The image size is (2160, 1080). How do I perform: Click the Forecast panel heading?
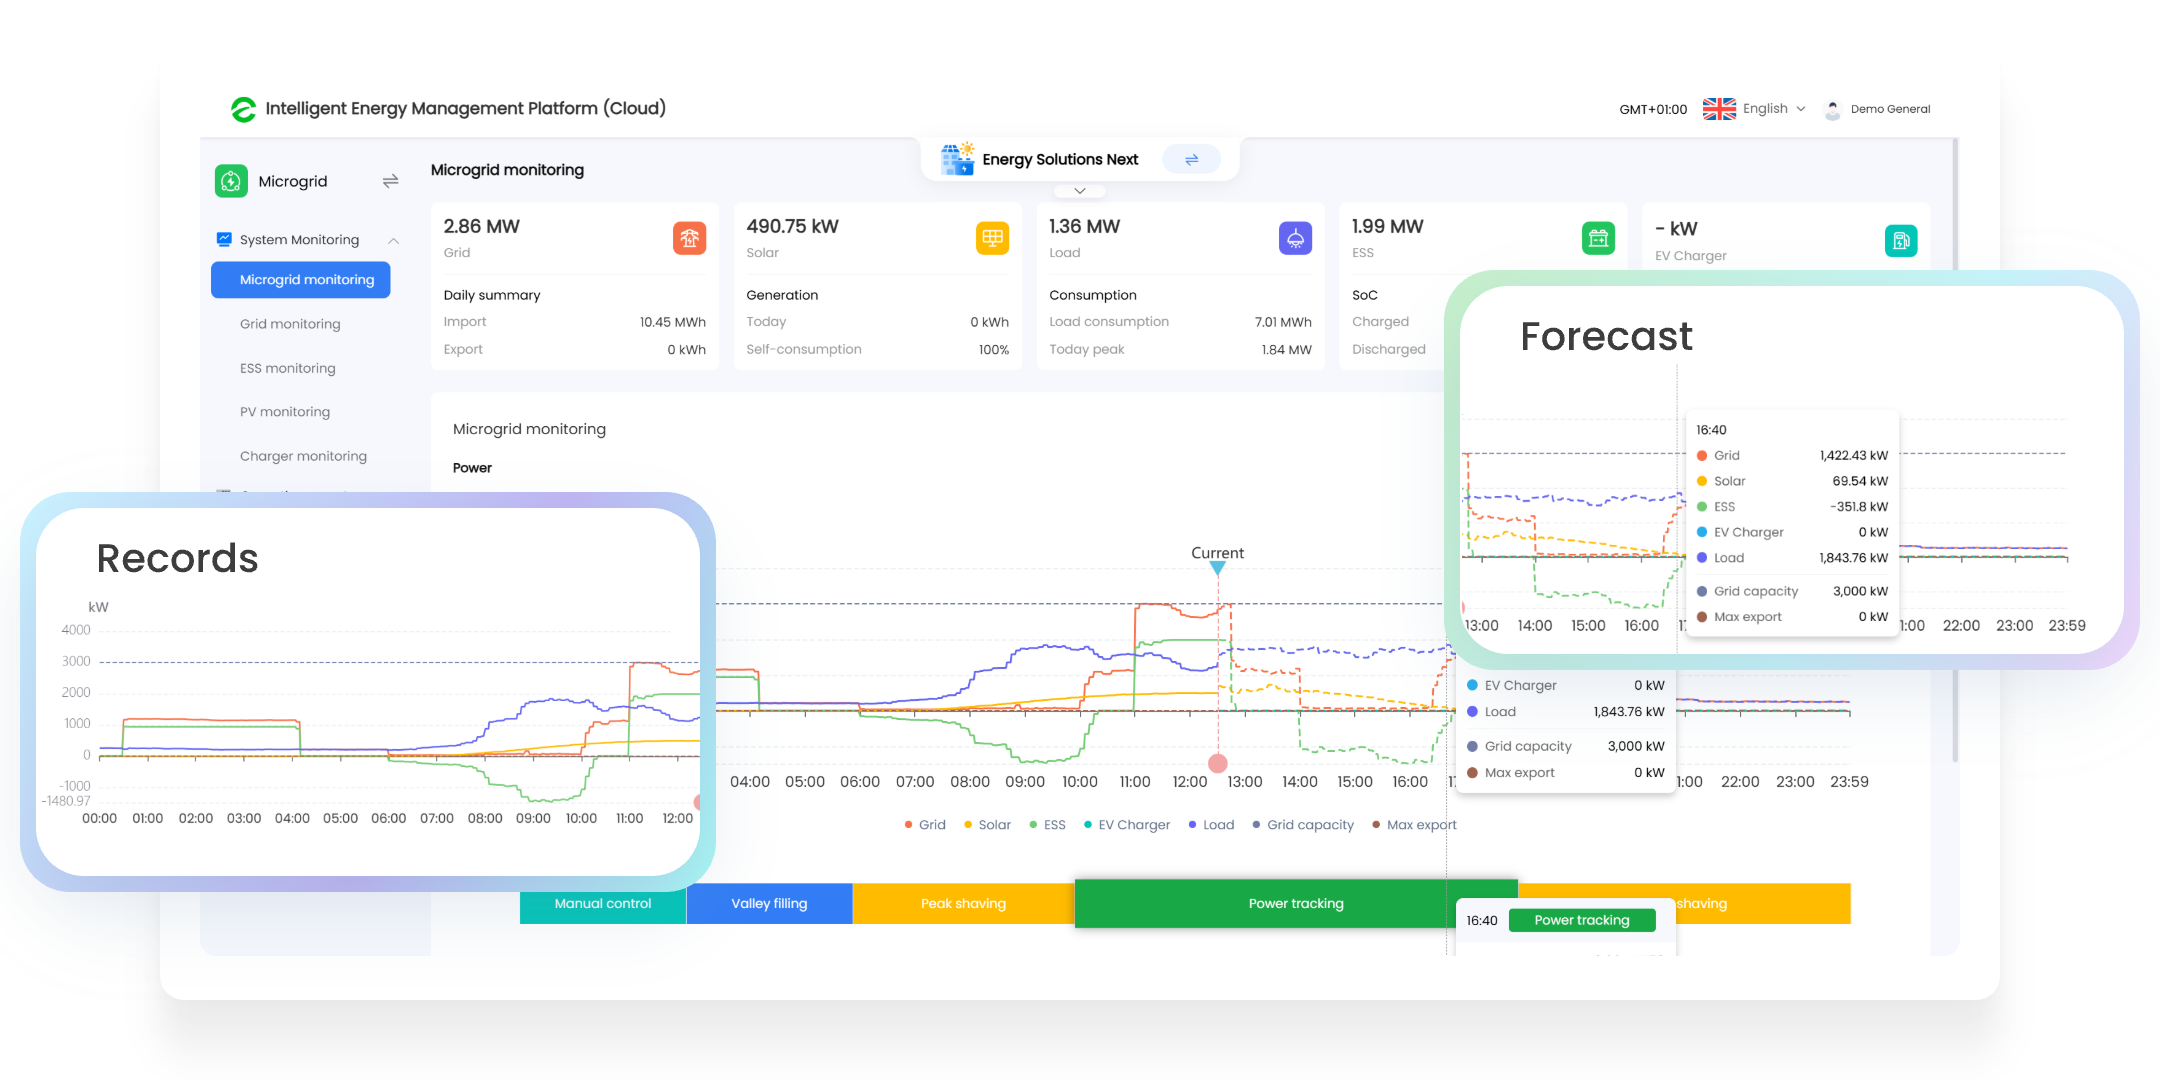point(1606,337)
